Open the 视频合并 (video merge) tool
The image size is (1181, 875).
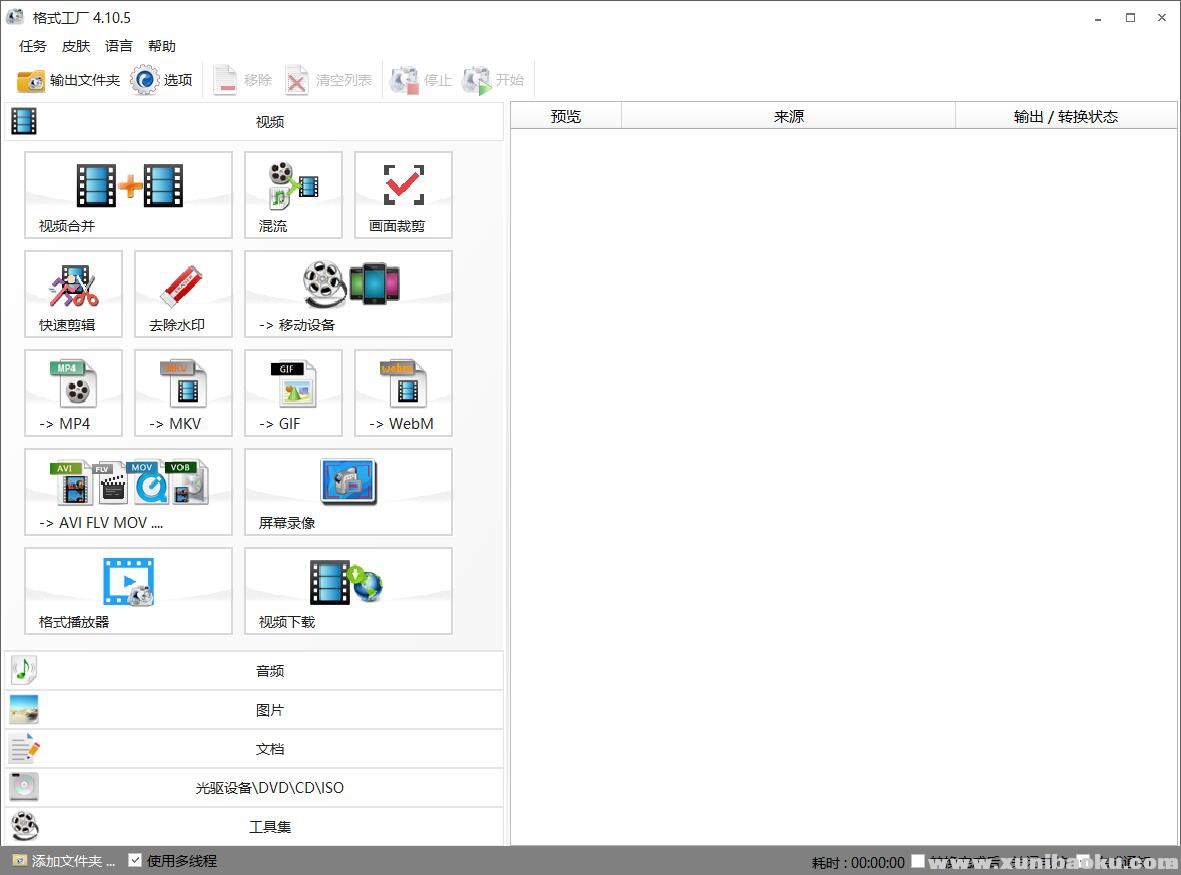coord(128,194)
